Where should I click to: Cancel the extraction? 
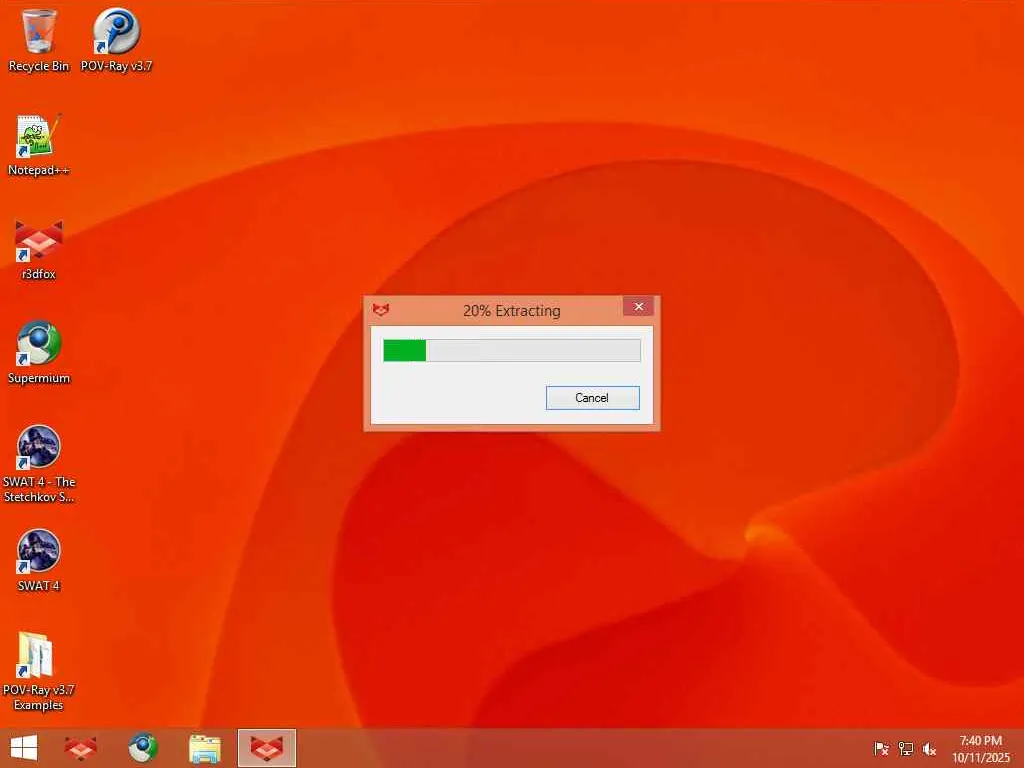(x=592, y=398)
